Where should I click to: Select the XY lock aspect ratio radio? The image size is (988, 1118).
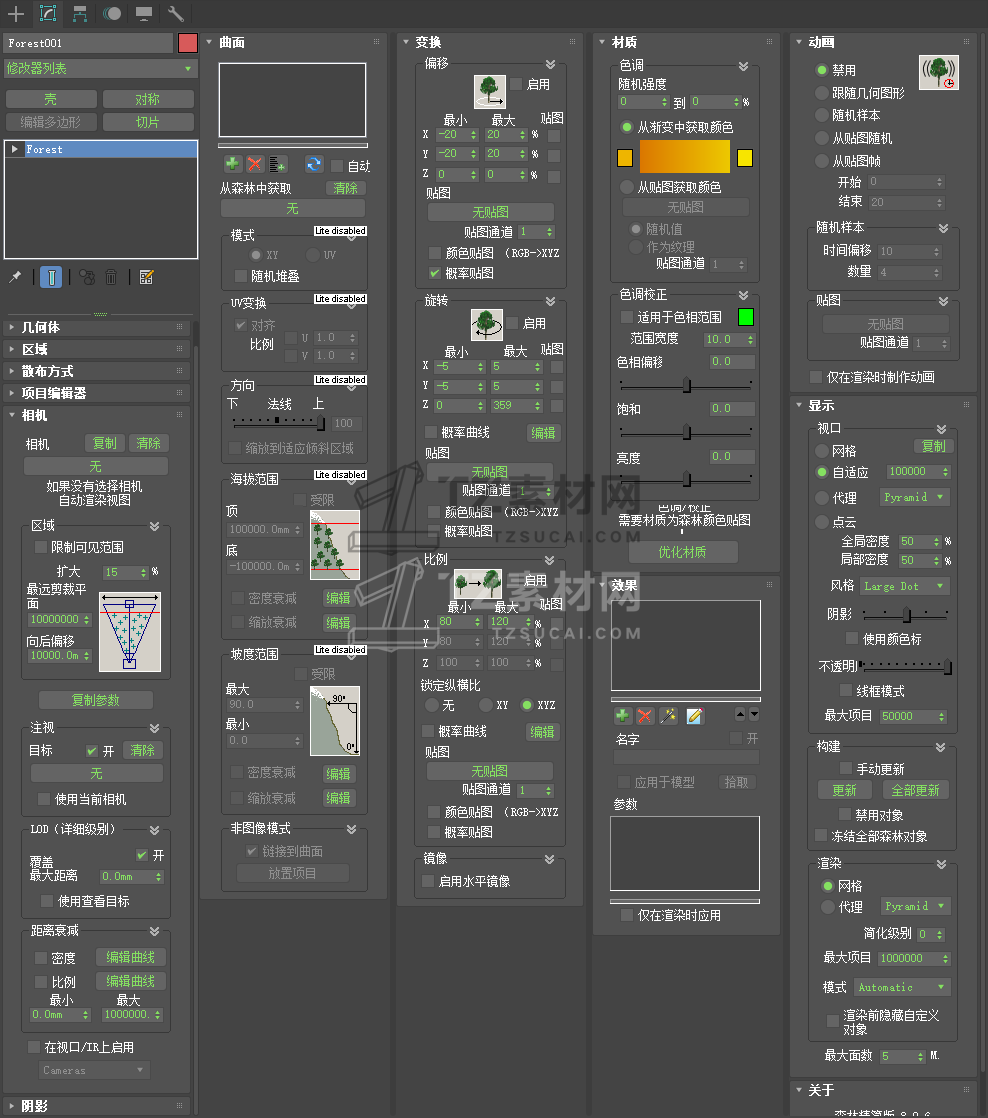(x=486, y=704)
